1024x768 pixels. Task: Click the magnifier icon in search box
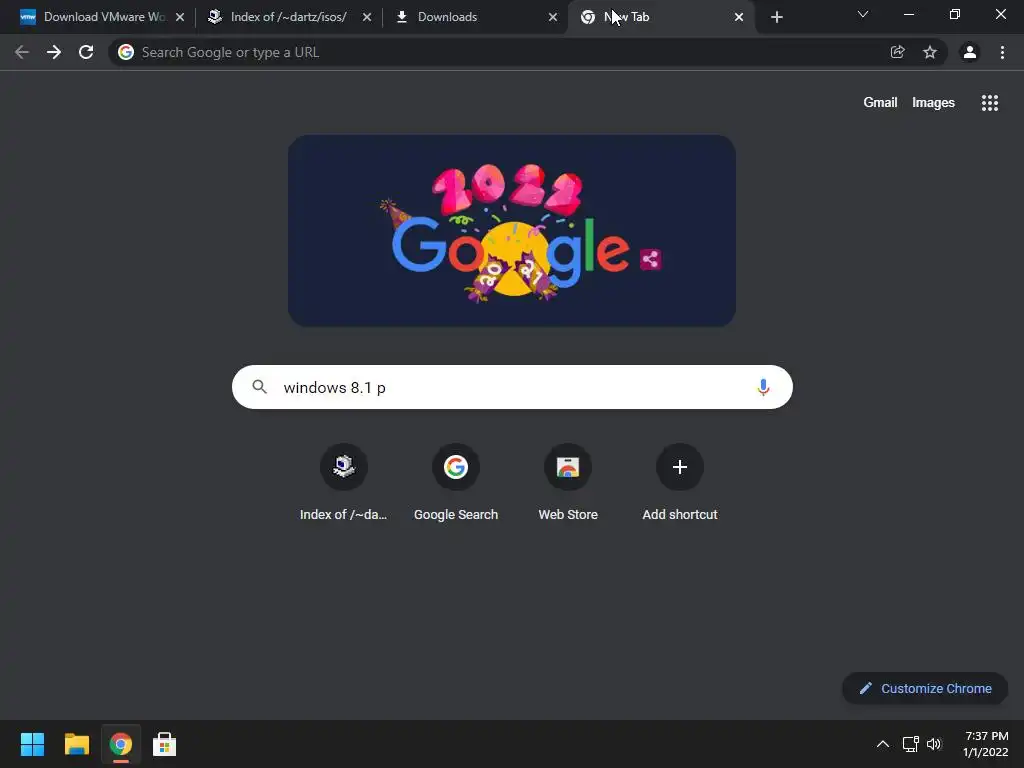tap(259, 387)
